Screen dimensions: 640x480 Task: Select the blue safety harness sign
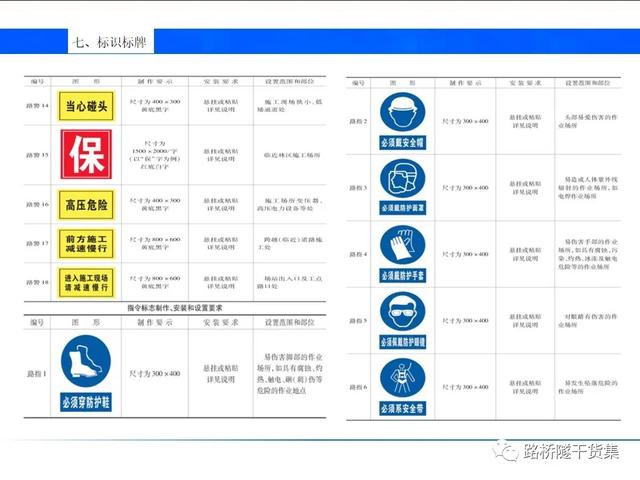[403, 386]
